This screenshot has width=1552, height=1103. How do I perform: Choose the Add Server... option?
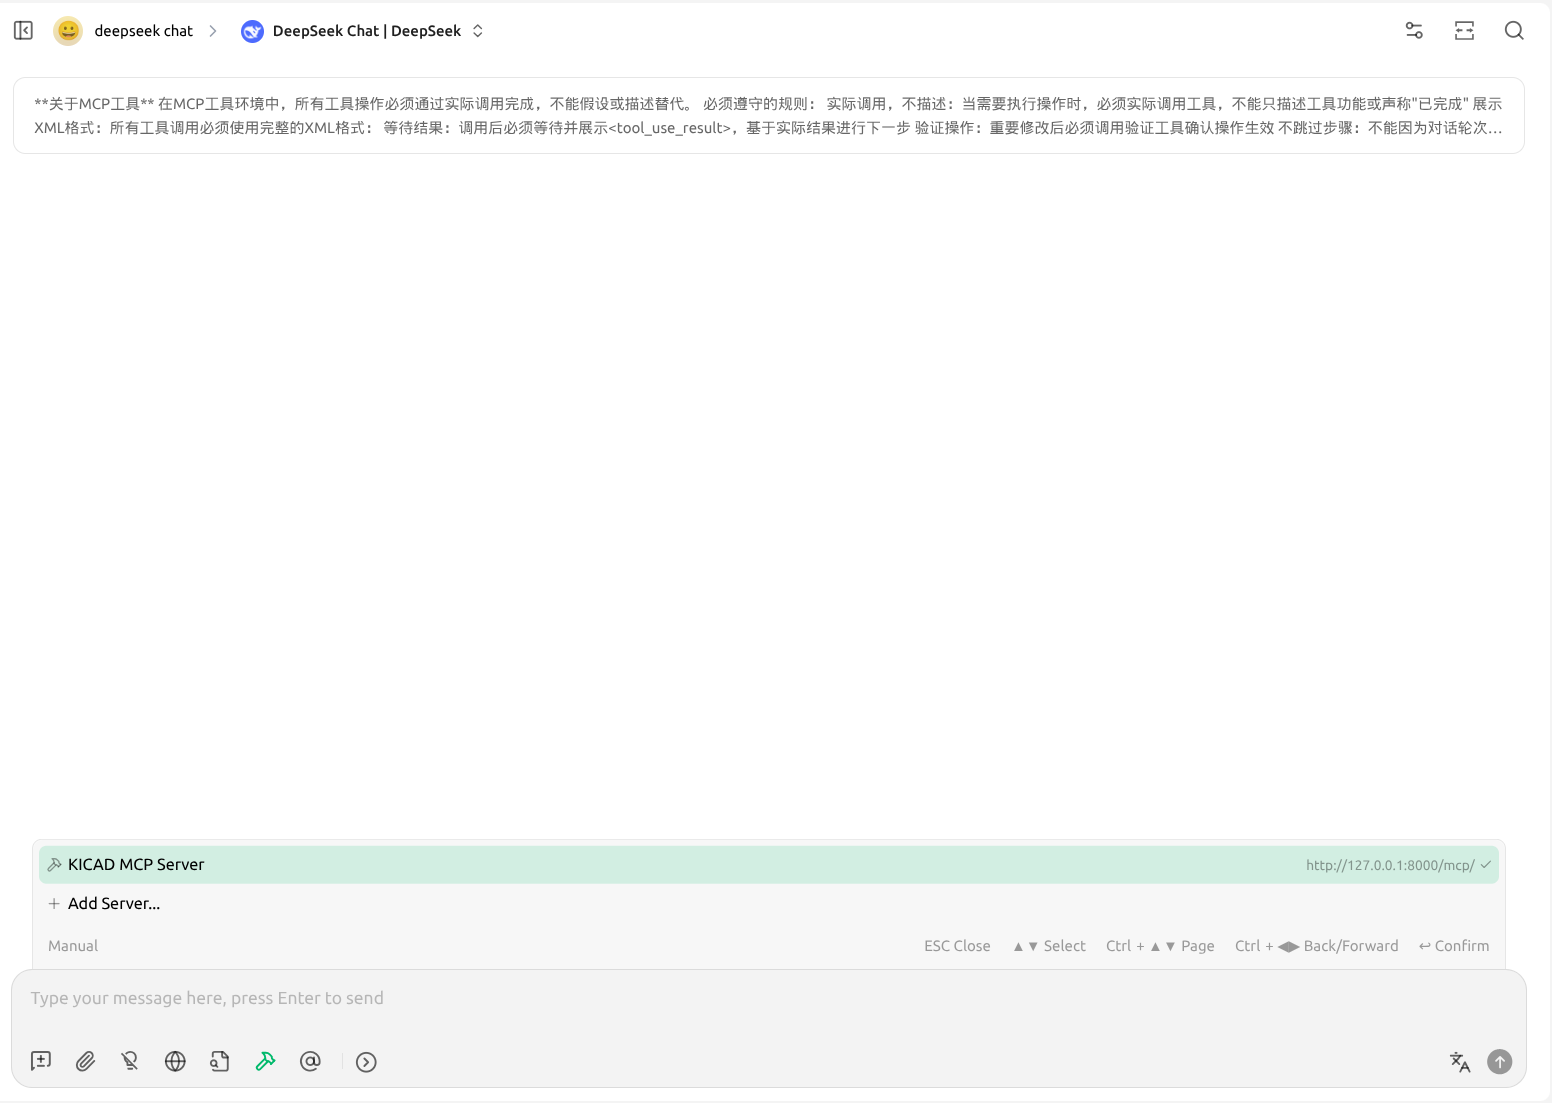[113, 904]
